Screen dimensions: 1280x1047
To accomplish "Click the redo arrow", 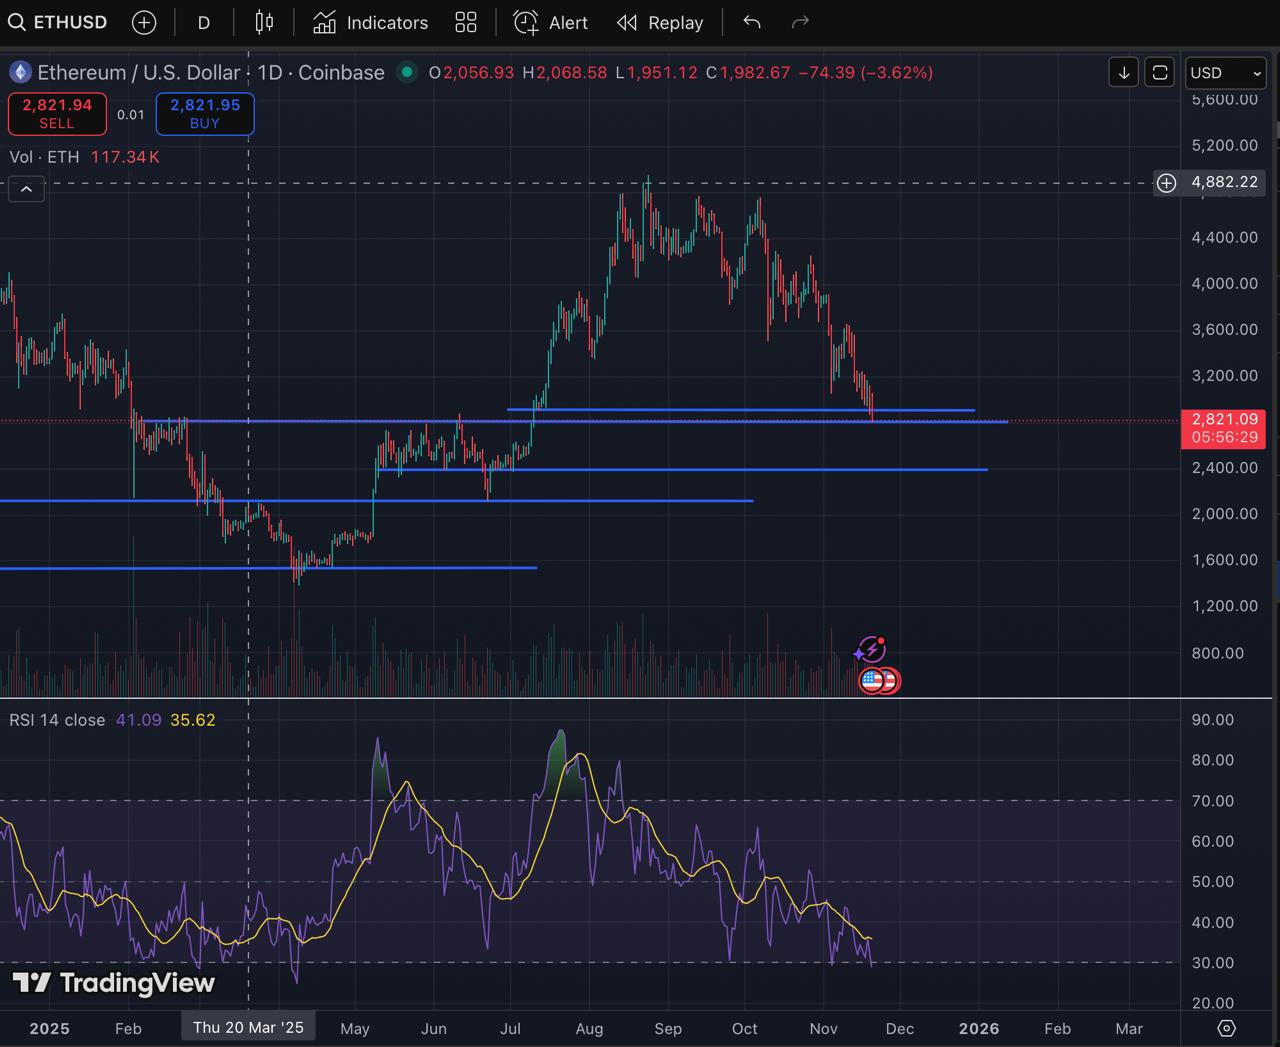I will (800, 22).
